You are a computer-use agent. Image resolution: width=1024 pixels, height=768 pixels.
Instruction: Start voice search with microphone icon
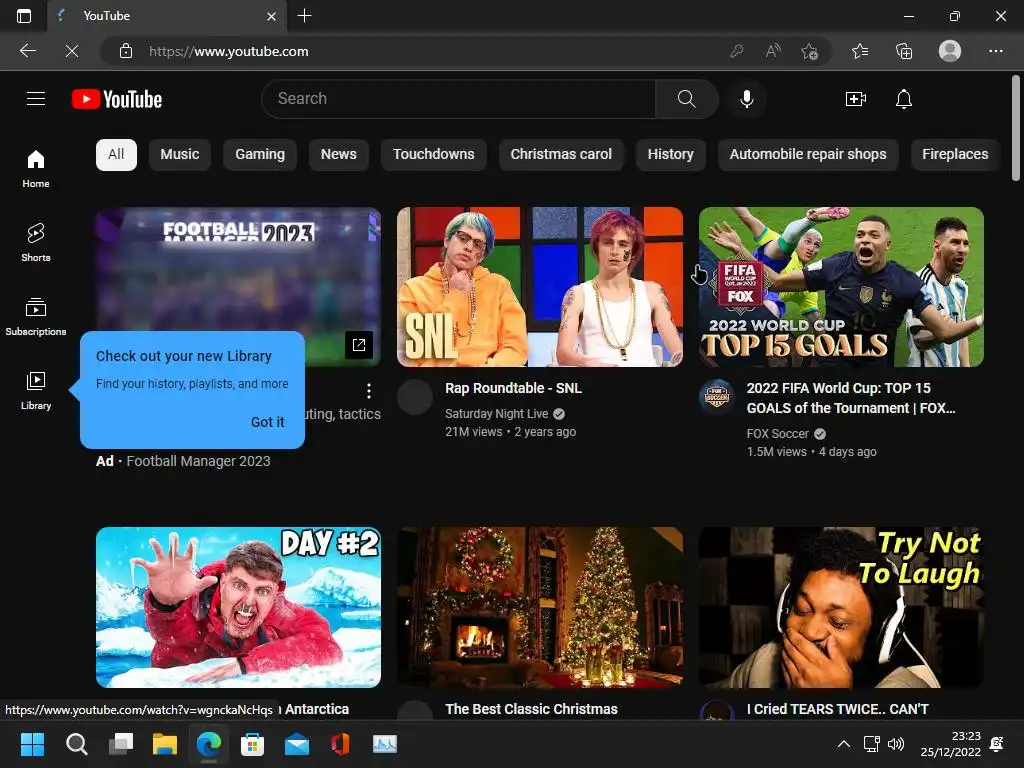click(x=746, y=99)
